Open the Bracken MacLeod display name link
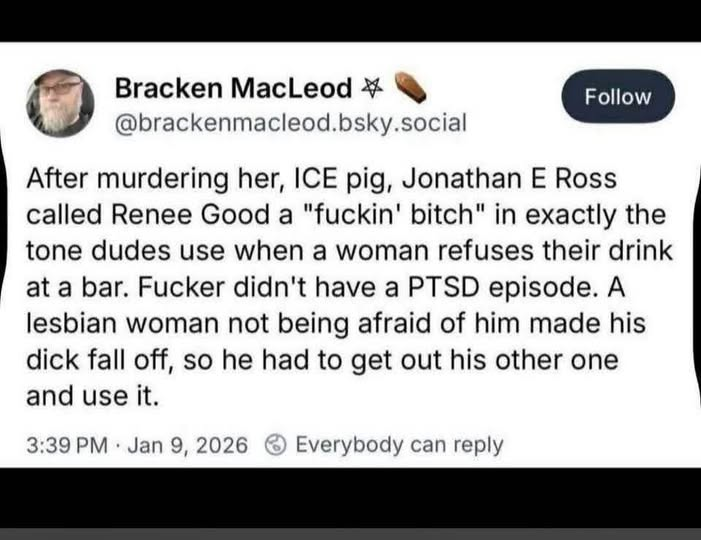This screenshot has width=701, height=540. [233, 89]
